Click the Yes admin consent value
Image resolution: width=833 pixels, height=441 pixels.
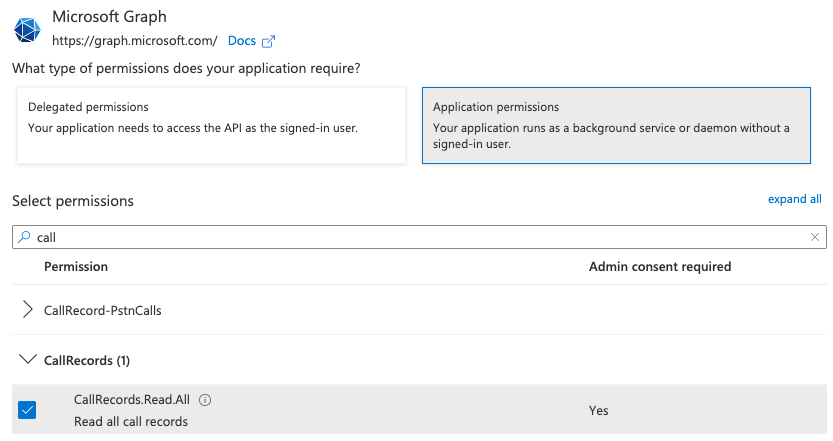click(x=598, y=410)
